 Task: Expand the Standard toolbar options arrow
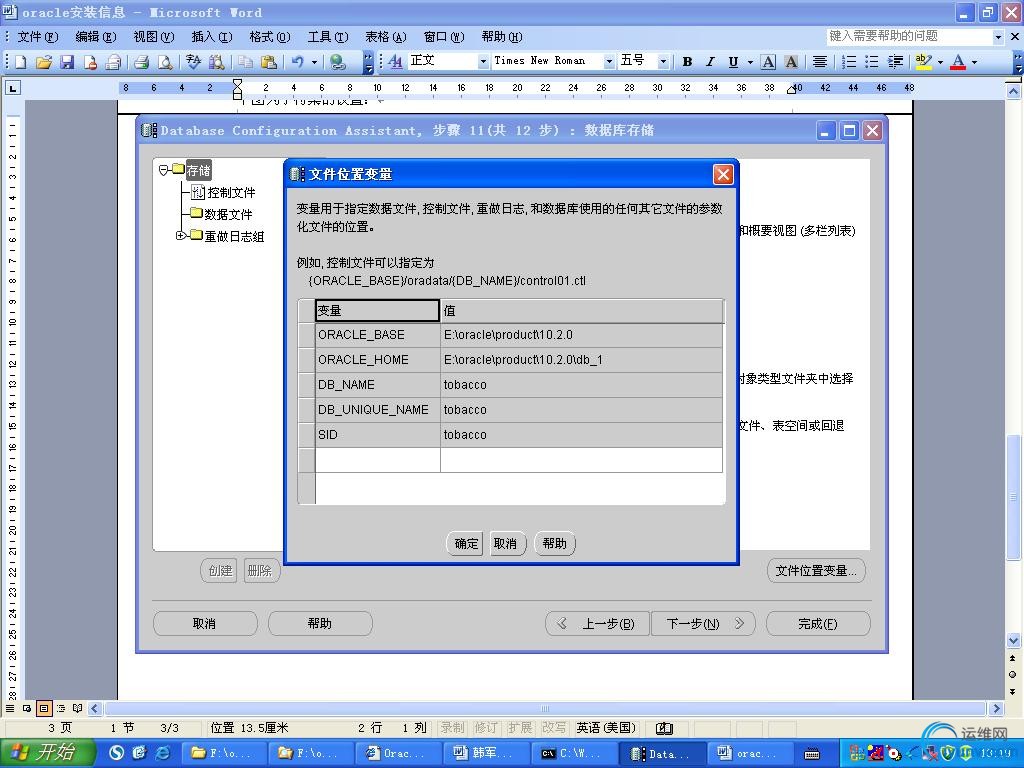tap(368, 62)
